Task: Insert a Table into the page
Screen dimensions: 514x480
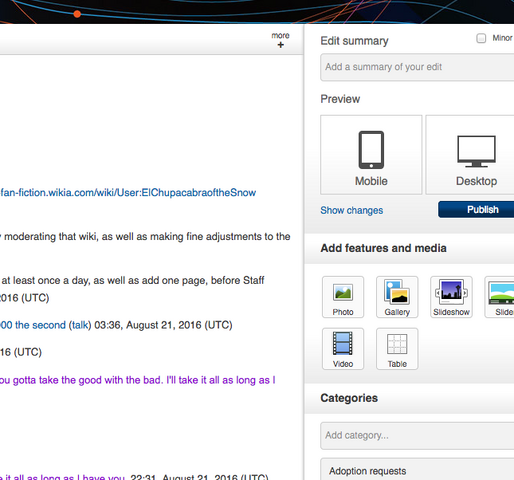Action: tap(397, 349)
